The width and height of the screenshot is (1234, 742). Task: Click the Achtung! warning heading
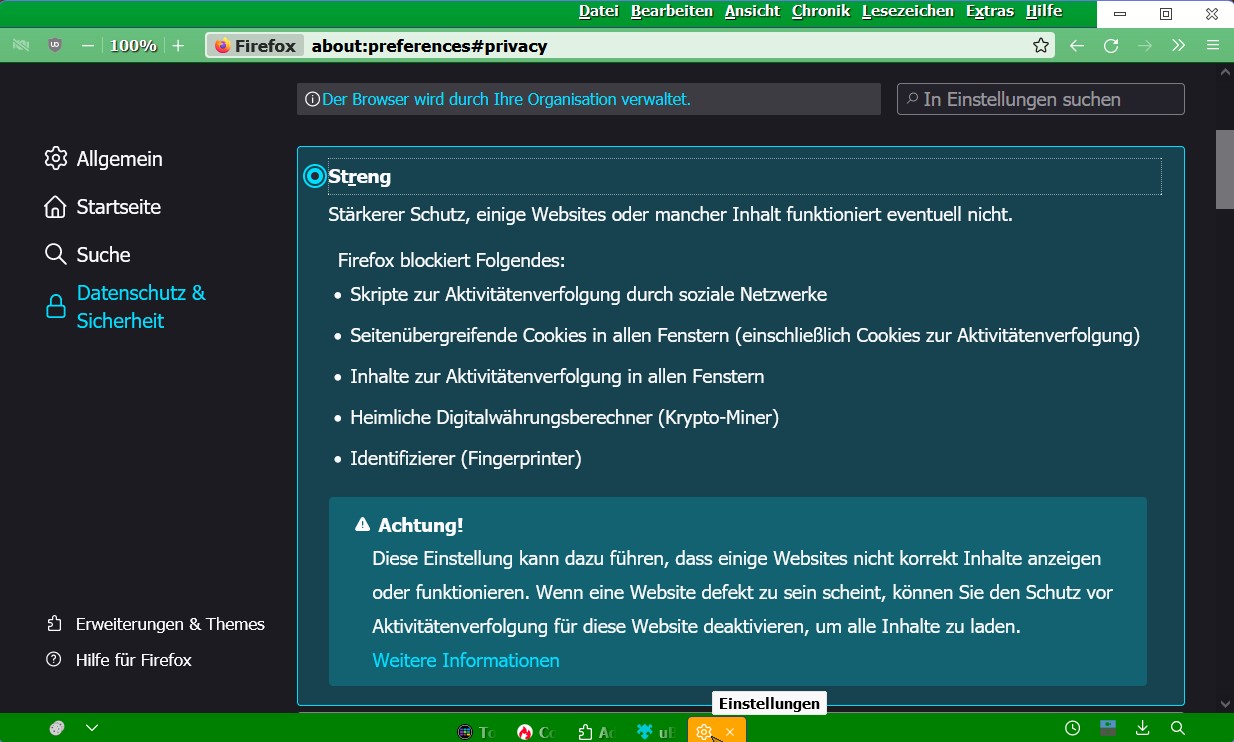click(x=420, y=525)
